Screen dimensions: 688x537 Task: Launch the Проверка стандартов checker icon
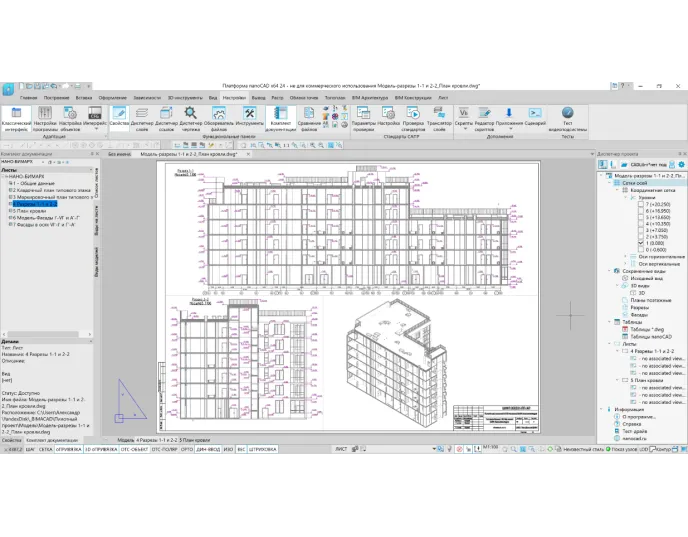click(413, 116)
